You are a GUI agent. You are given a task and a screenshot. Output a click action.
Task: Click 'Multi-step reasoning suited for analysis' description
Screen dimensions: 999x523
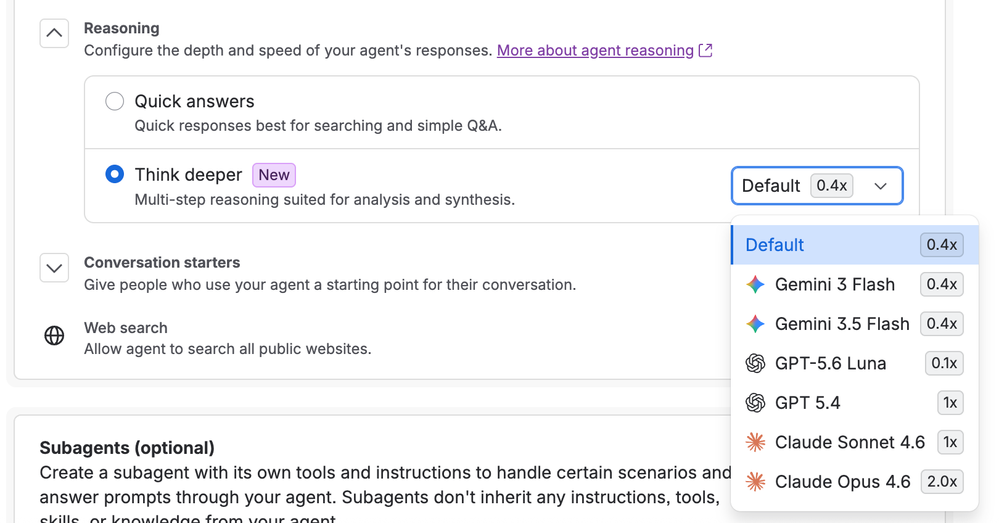pyautogui.click(x=324, y=199)
